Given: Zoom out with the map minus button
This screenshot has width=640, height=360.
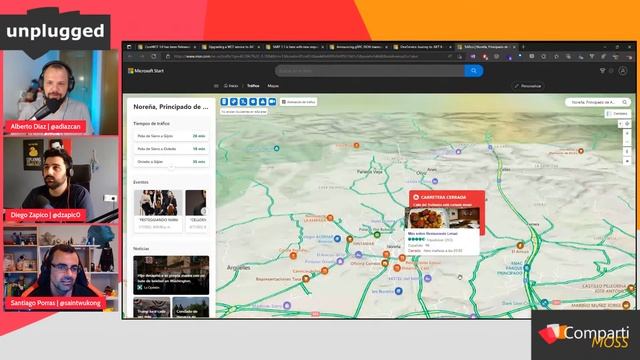Looking at the screenshot, I should [x=628, y=142].
